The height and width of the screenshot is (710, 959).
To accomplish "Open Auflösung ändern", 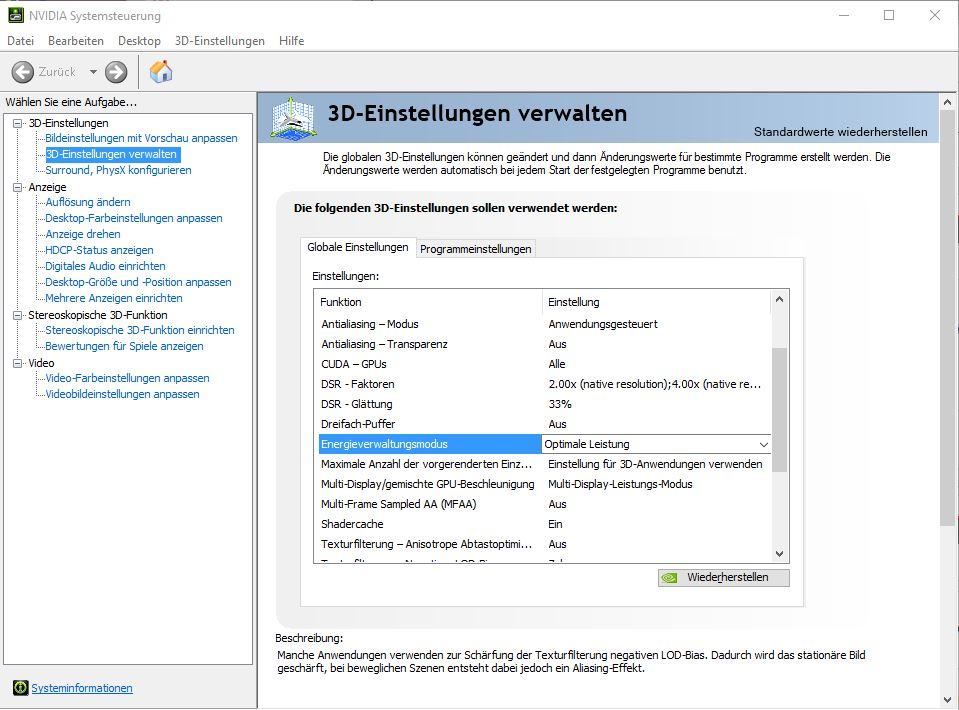I will (87, 202).
